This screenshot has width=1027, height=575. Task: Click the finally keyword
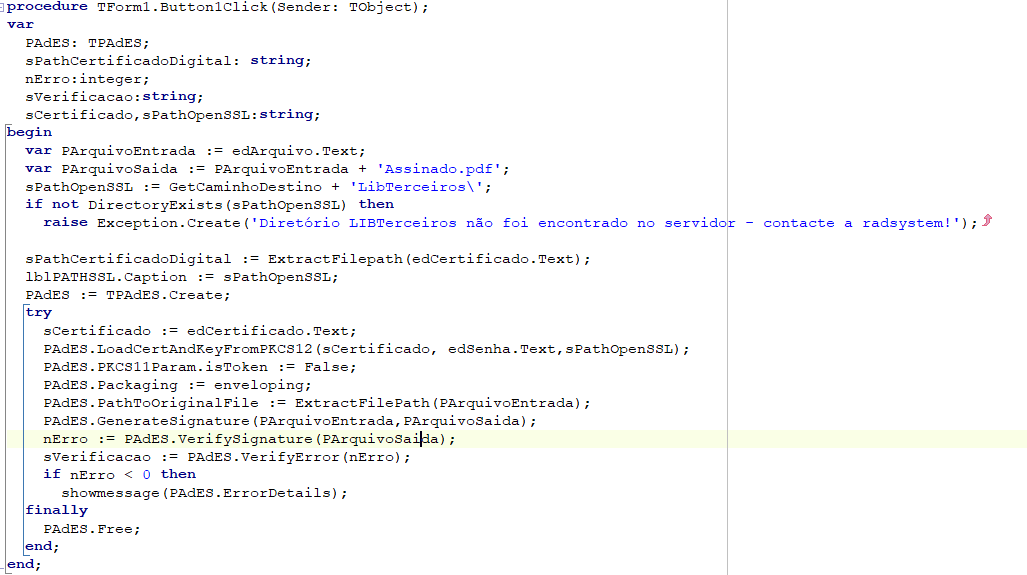pyautogui.click(x=56, y=511)
